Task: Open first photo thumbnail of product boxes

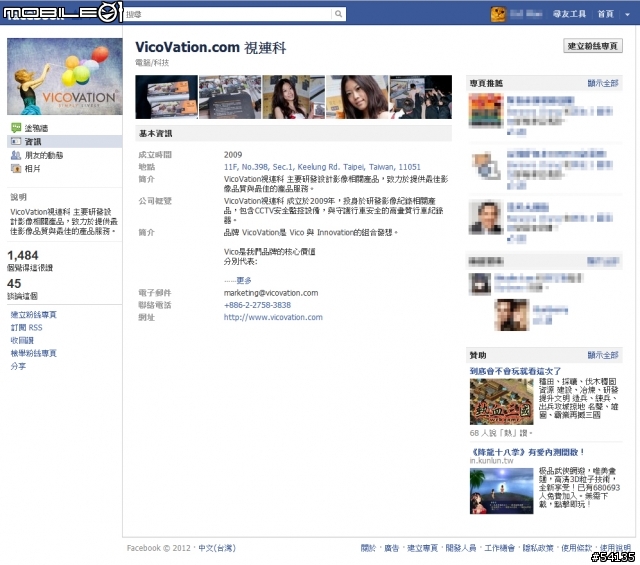Action: (167, 97)
